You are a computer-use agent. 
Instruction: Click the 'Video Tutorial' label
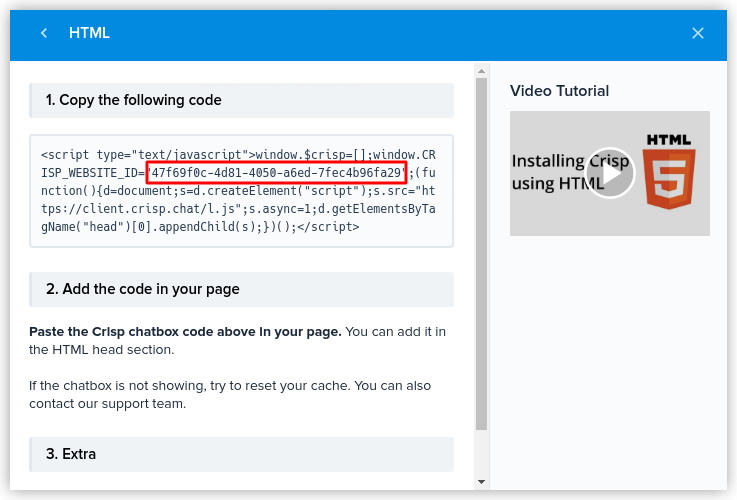(x=559, y=91)
